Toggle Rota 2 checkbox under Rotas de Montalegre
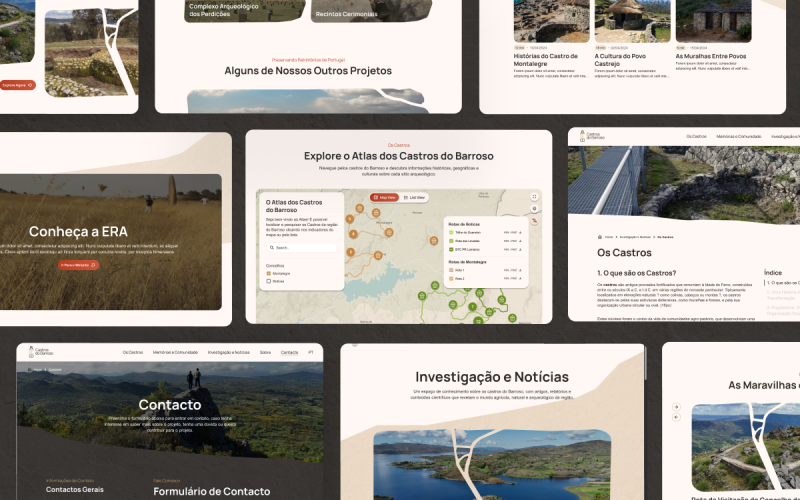Screen dimensions: 800x500 point(451,279)
